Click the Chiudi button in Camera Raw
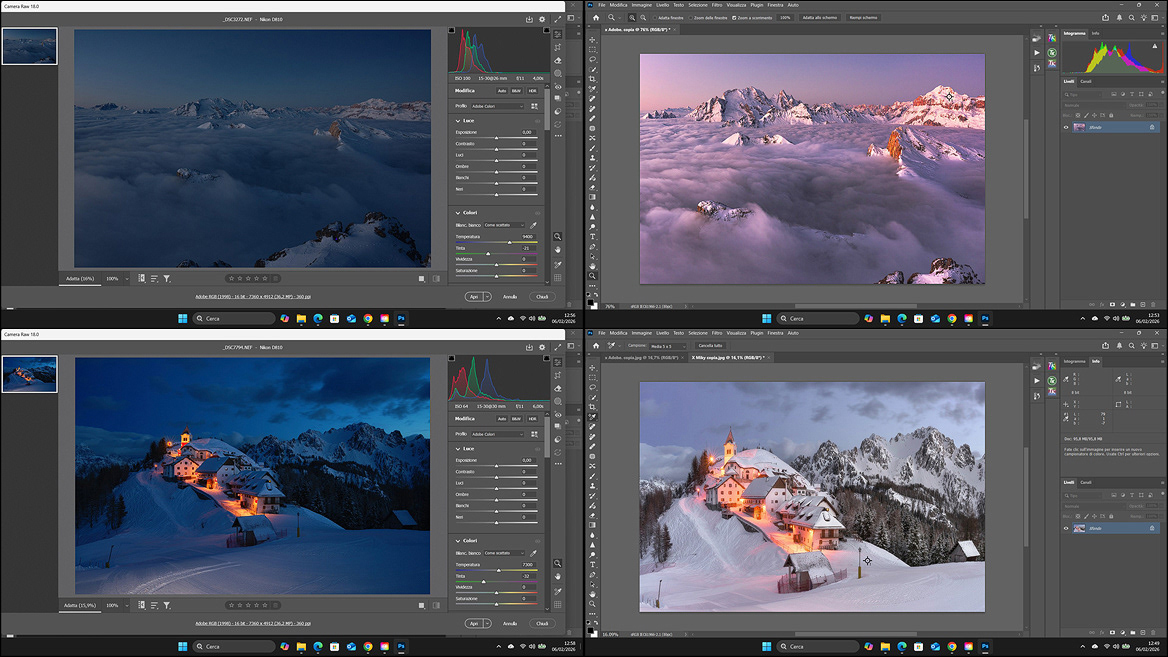1168x657 pixels. [540, 296]
